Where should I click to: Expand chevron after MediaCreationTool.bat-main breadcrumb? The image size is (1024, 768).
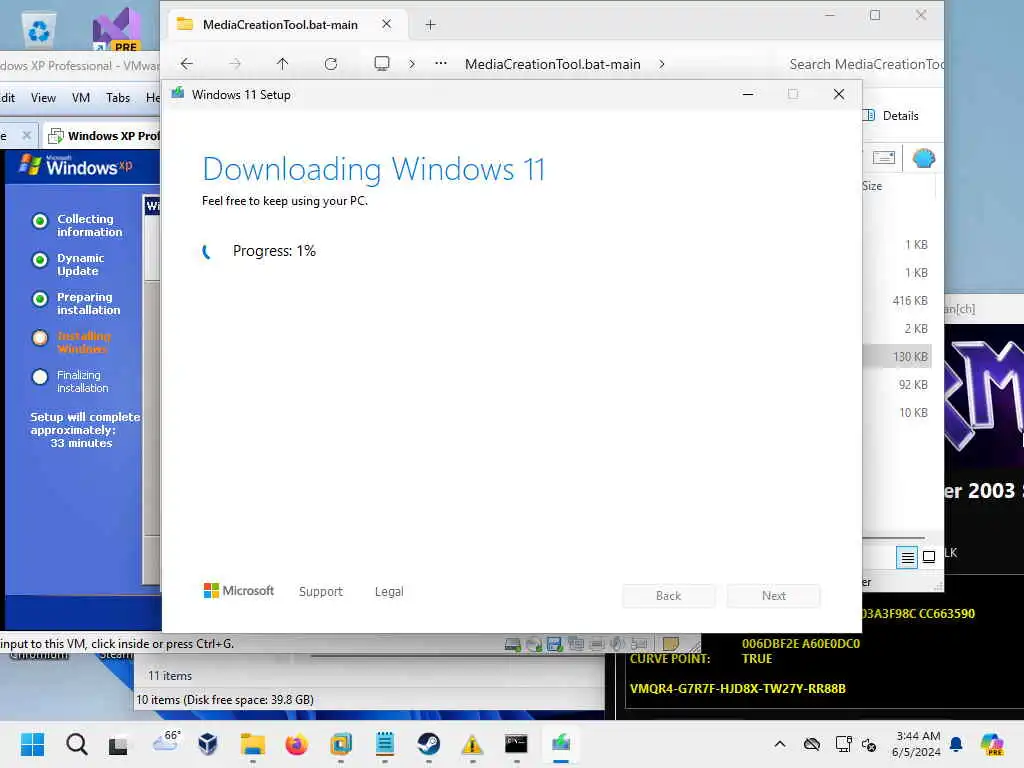662,64
